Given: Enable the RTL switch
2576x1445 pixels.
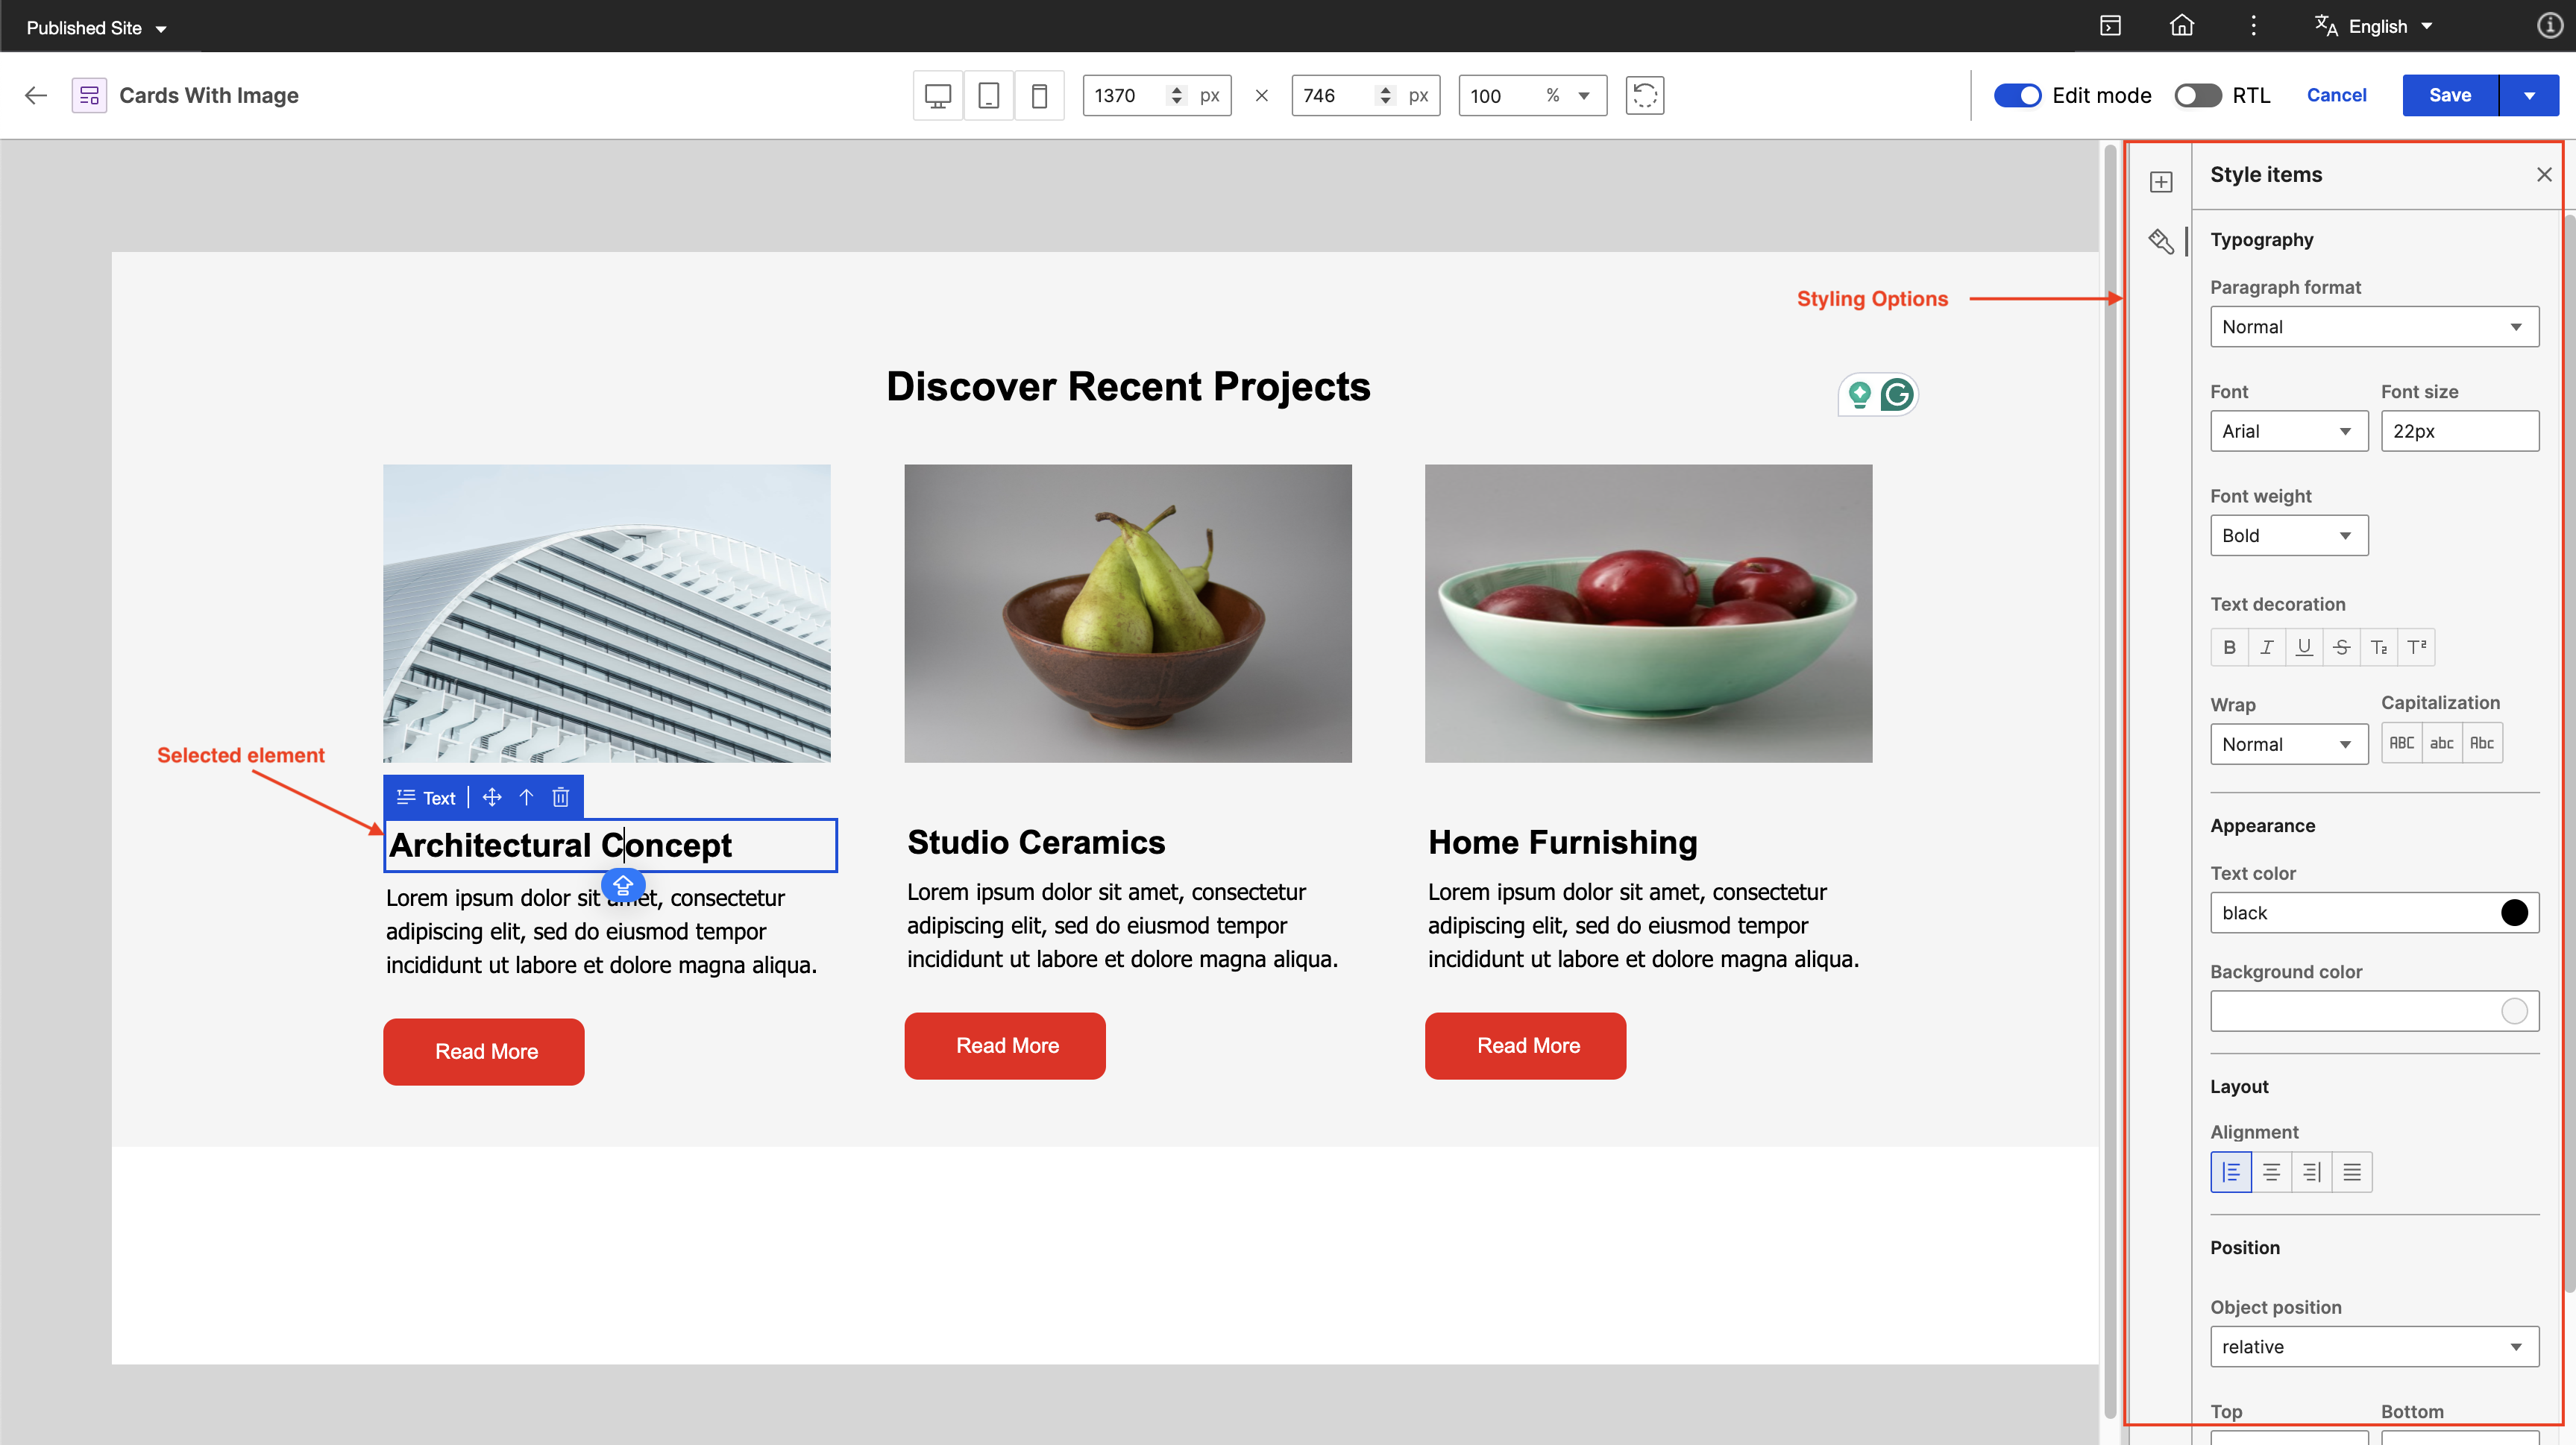Looking at the screenshot, I should pyautogui.click(x=2197, y=95).
